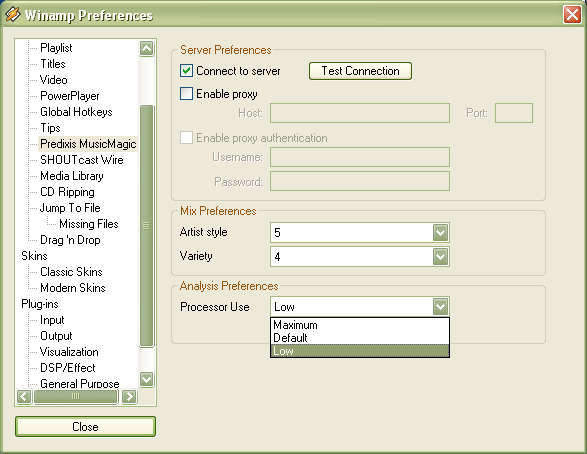The height and width of the screenshot is (454, 587).
Task: Click the tree scroll down arrow
Action: (x=146, y=380)
